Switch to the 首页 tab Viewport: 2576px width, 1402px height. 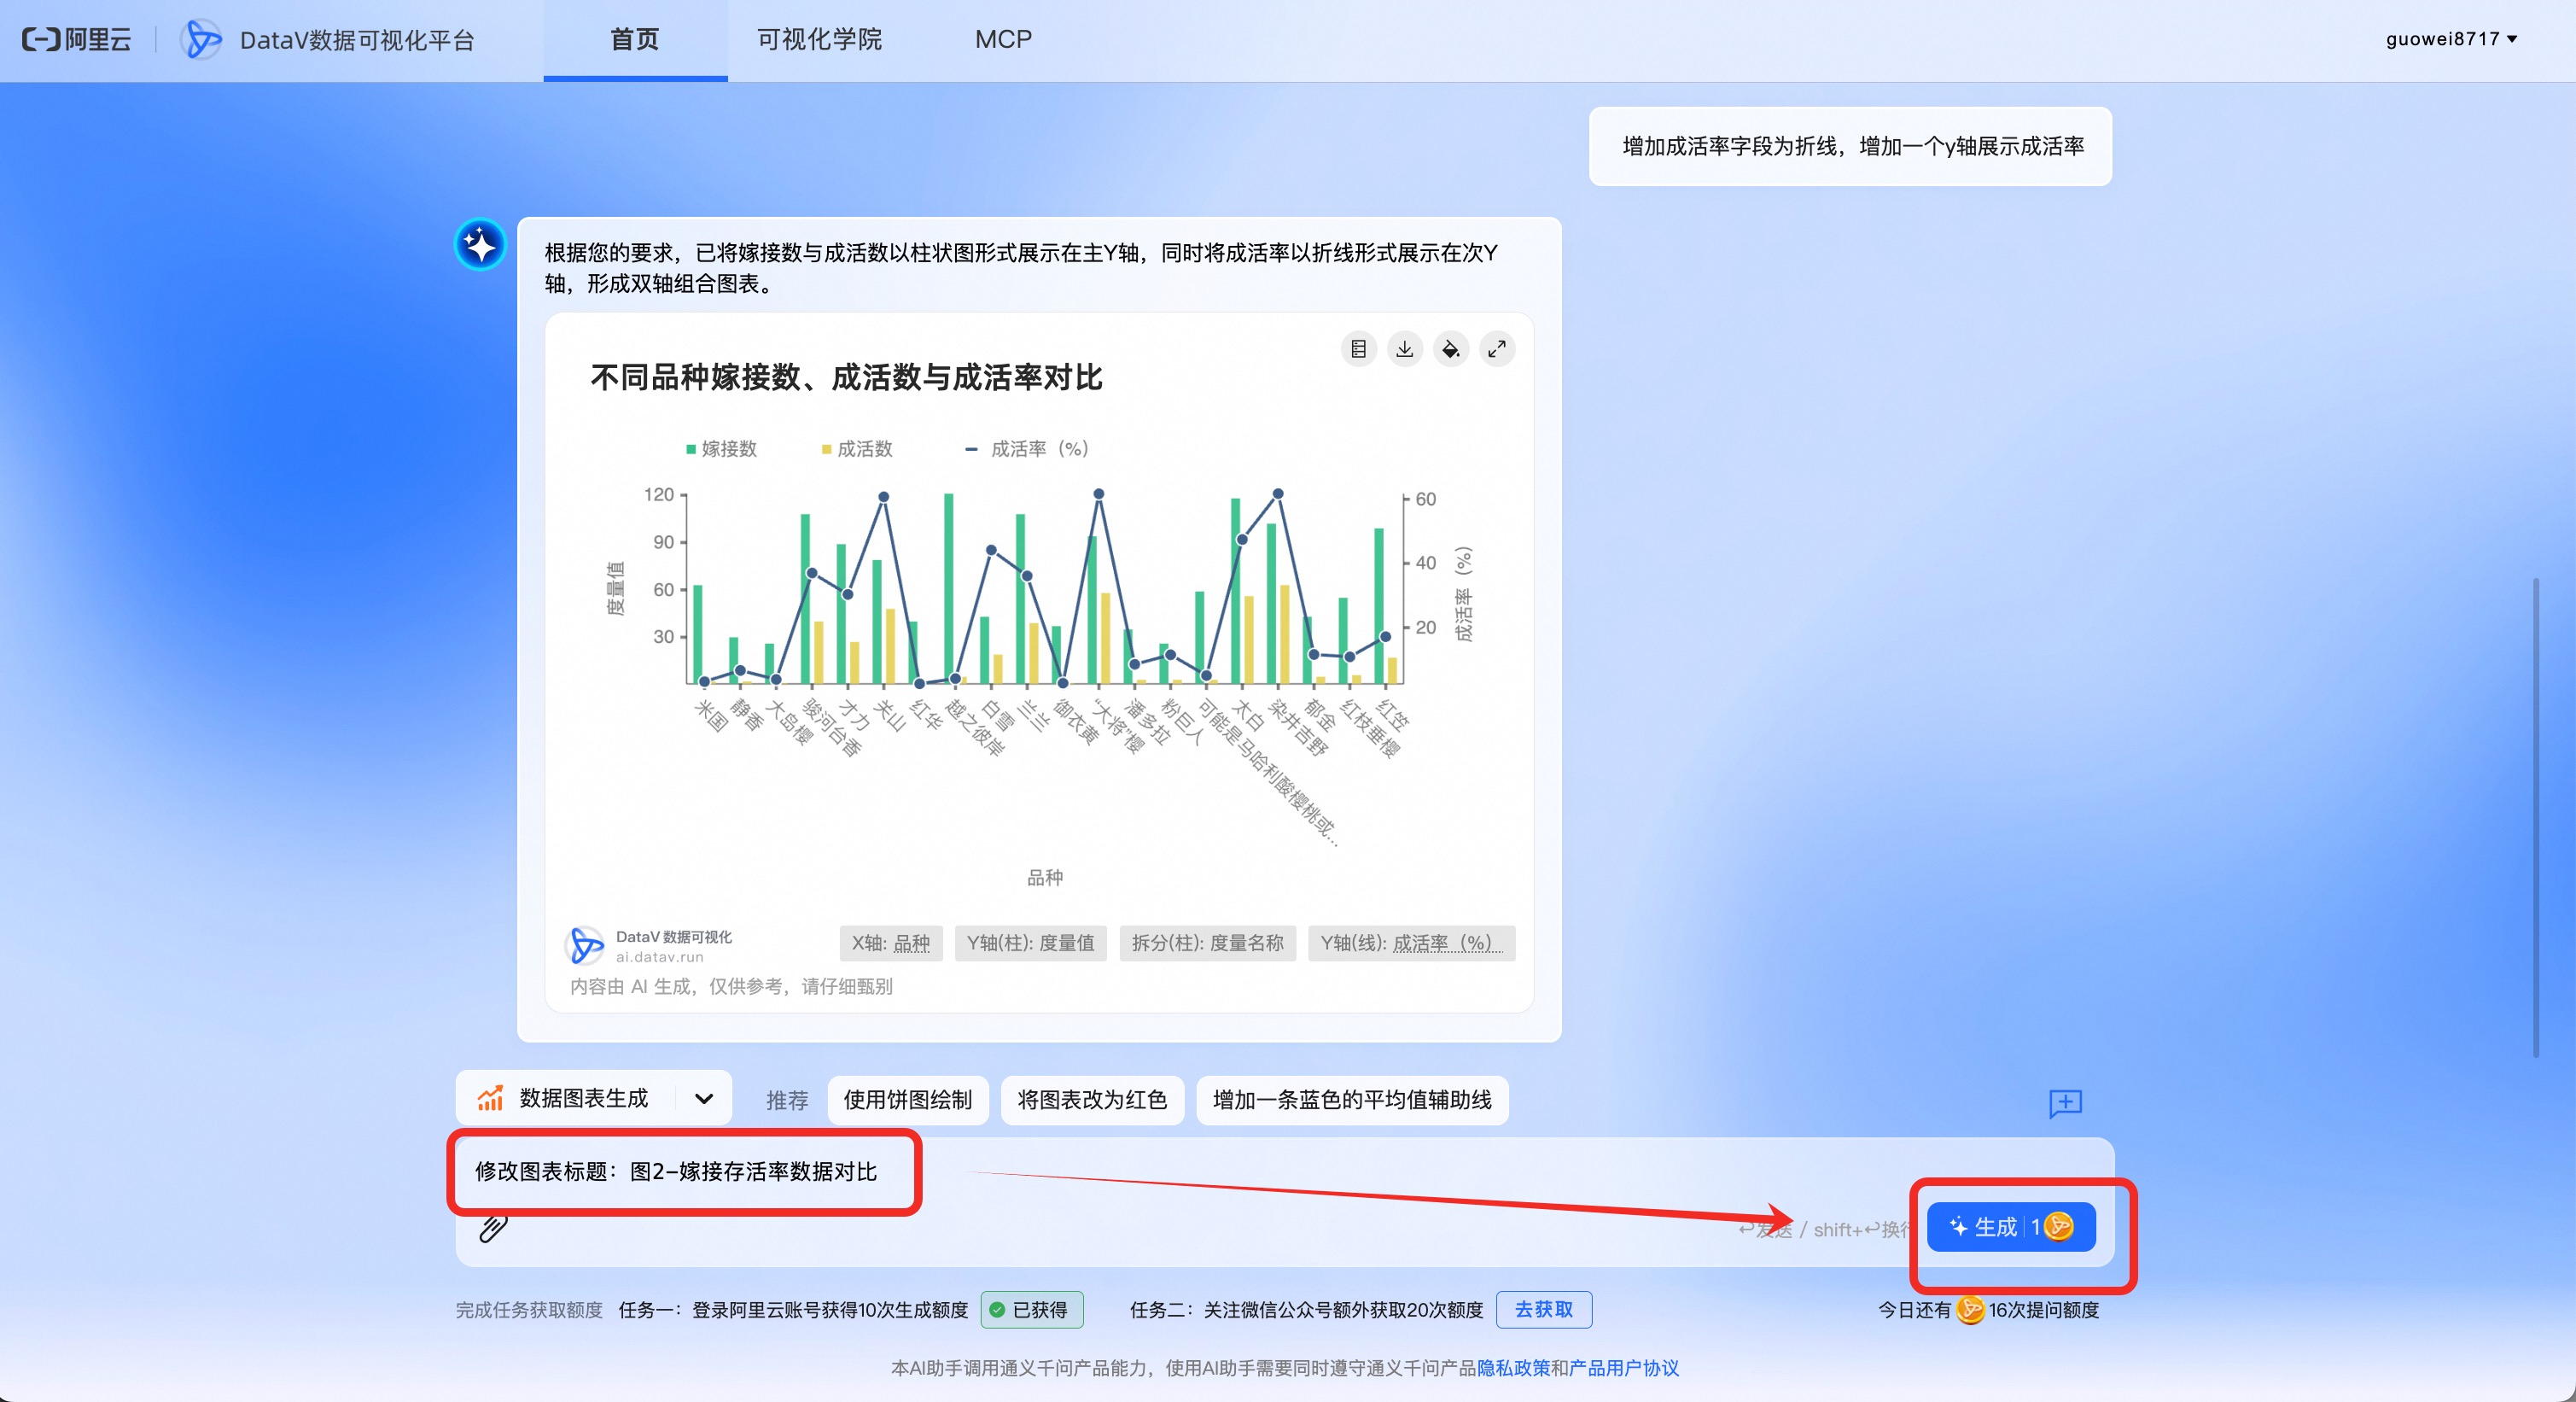tap(635, 40)
